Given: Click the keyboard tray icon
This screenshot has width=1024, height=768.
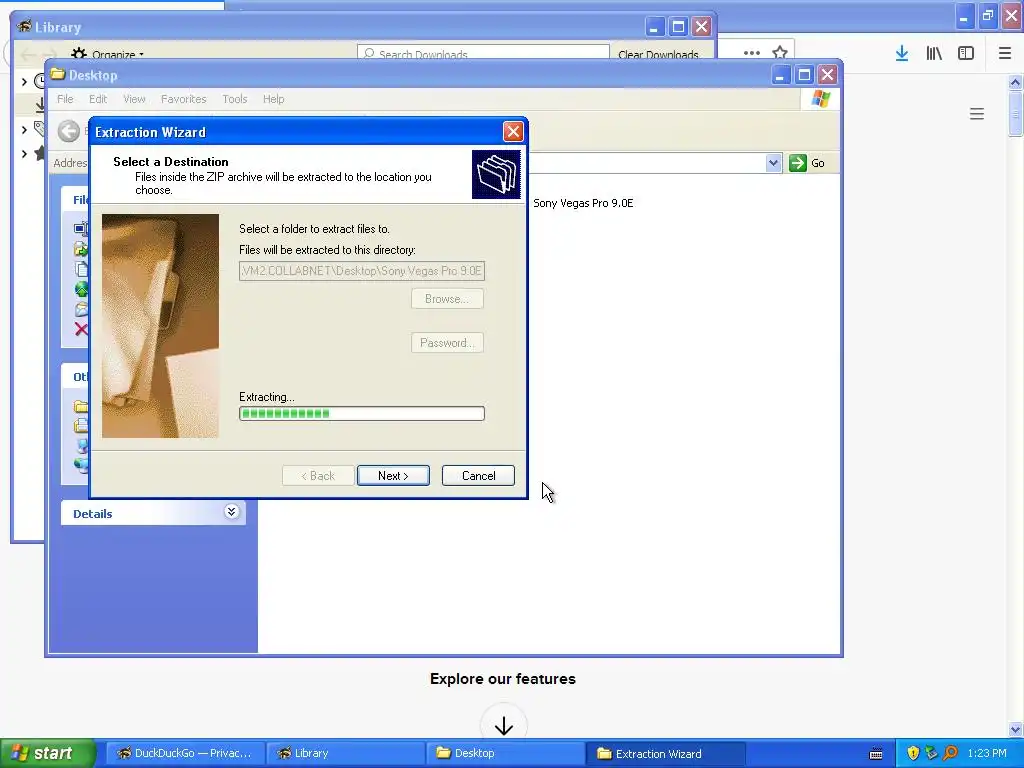Looking at the screenshot, I should [876, 754].
